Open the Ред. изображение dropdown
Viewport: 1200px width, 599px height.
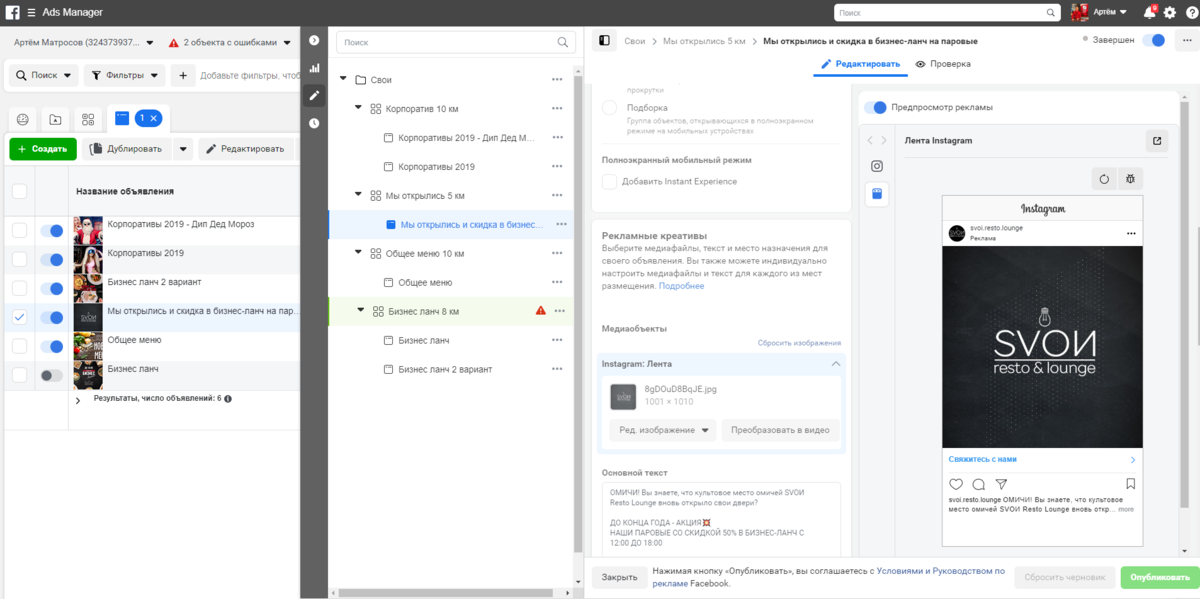tap(661, 430)
